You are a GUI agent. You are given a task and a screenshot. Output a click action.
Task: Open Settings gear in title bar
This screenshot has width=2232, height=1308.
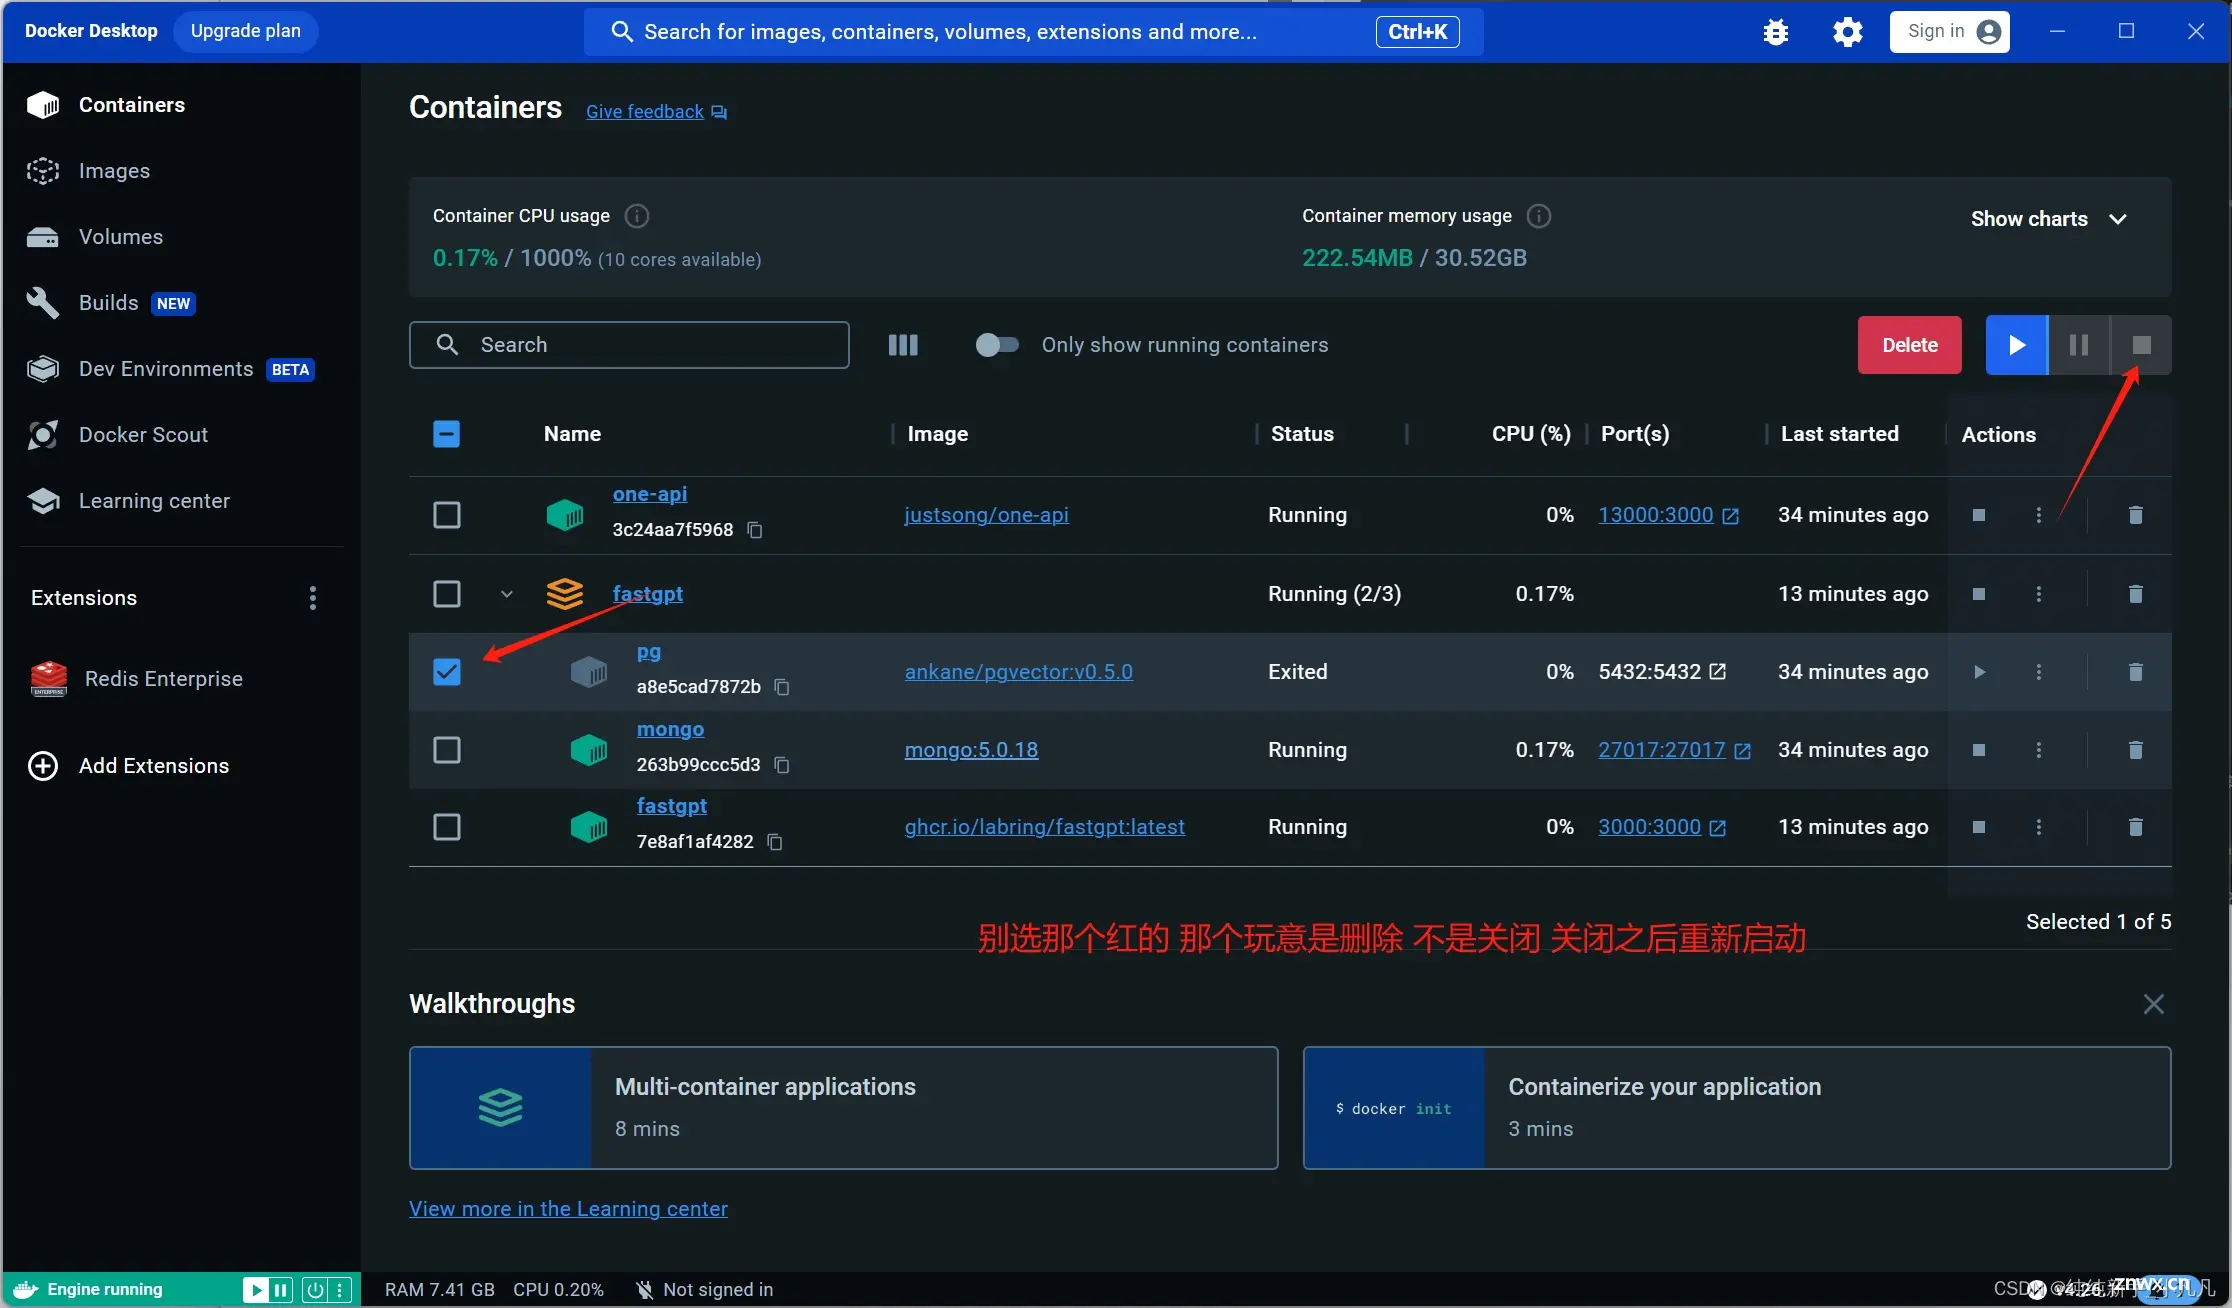click(x=1847, y=32)
